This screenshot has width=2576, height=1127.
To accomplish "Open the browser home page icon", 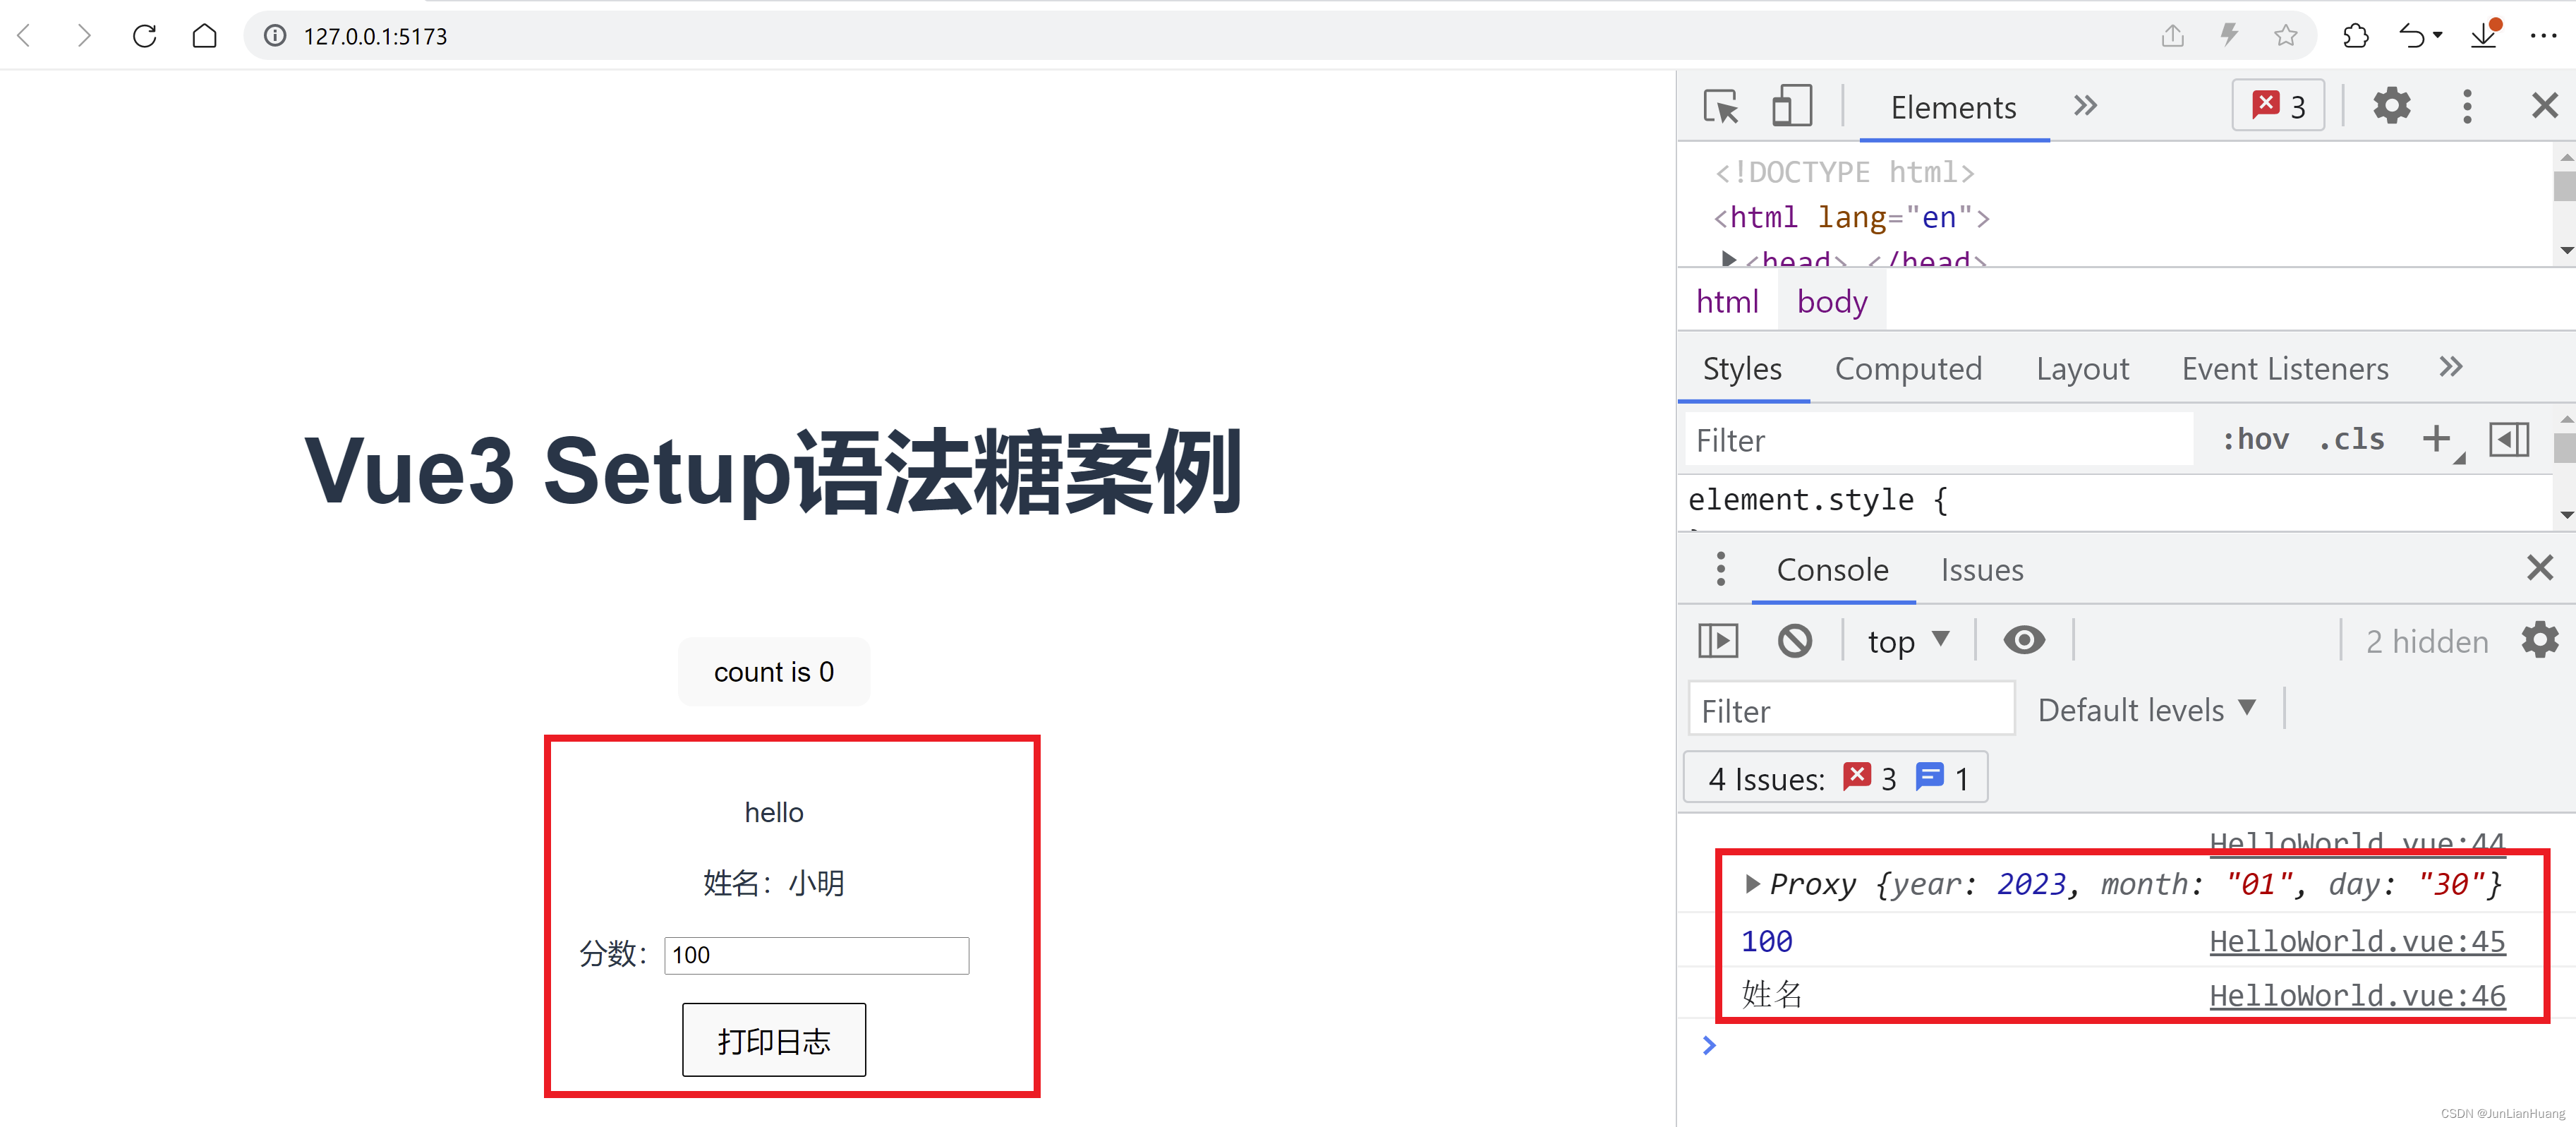I will pyautogui.click(x=204, y=36).
